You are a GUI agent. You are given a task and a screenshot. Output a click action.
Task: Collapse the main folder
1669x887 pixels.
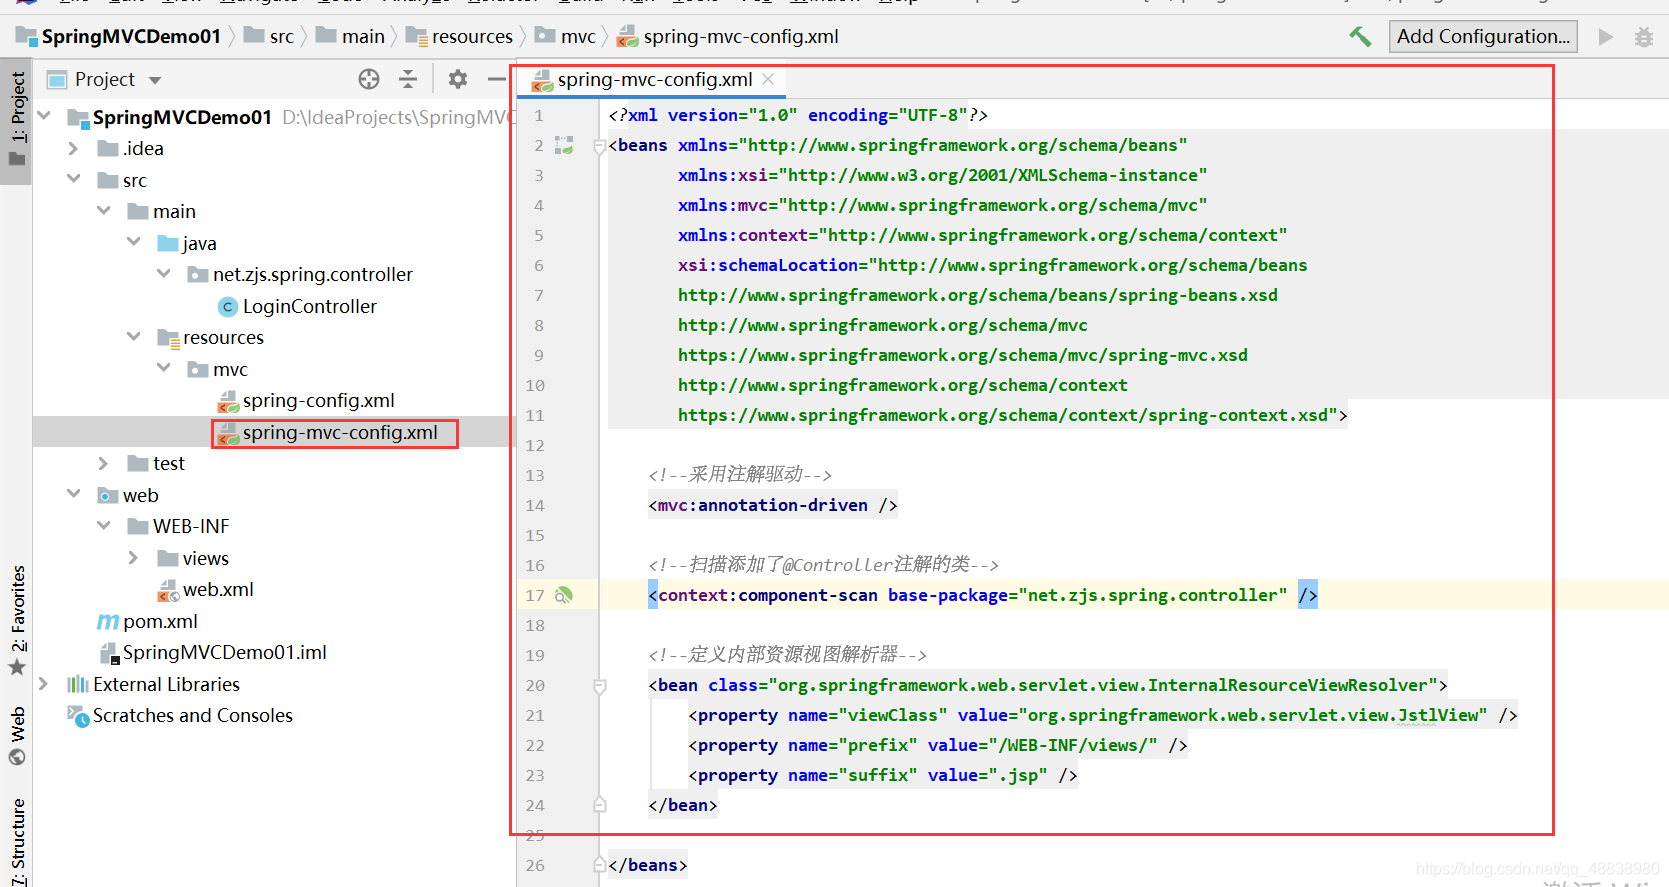[x=103, y=211]
